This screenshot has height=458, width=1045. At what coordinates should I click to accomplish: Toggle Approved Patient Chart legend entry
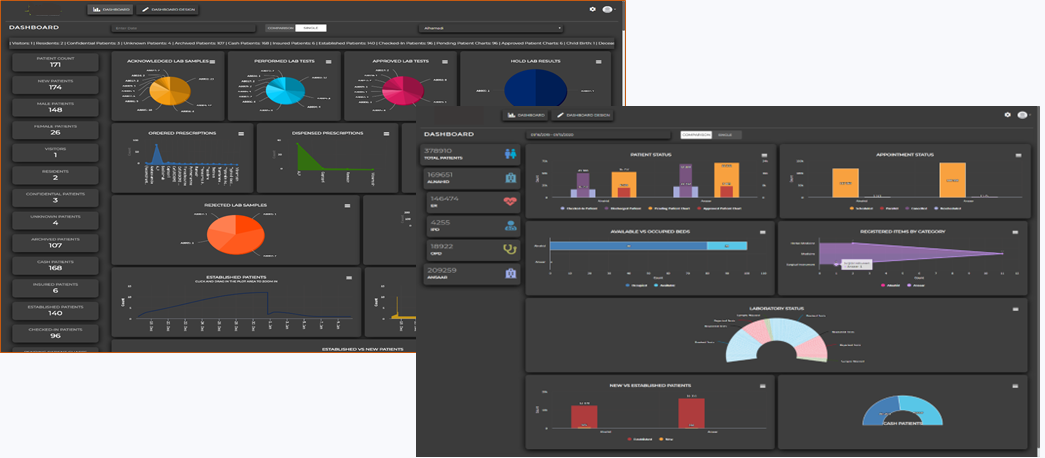[720, 209]
